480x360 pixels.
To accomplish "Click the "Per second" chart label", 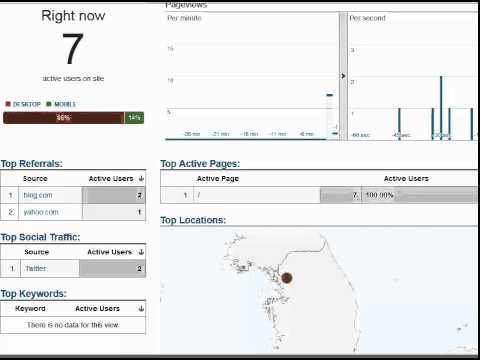I will pos(367,18).
